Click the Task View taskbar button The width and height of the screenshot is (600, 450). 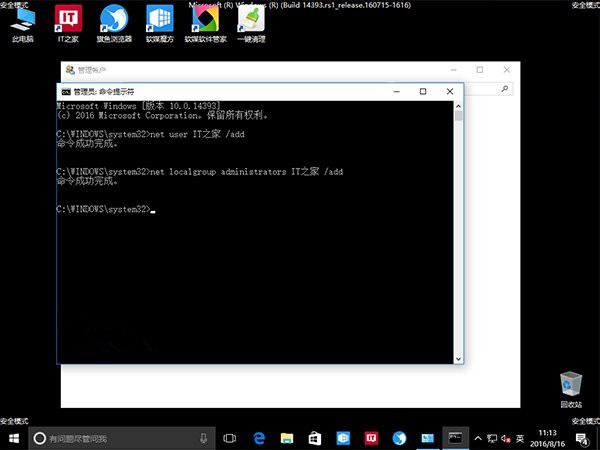(x=229, y=438)
